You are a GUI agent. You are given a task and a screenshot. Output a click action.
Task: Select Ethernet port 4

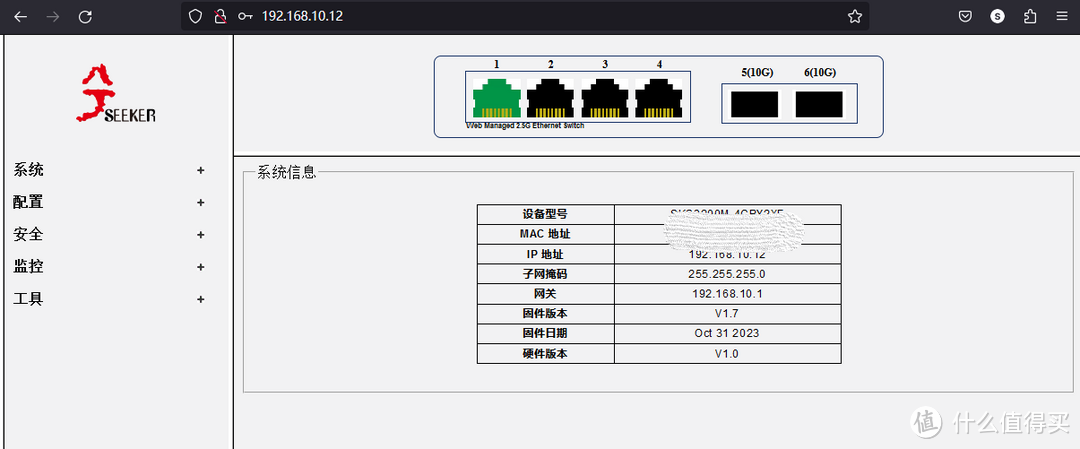tap(658, 98)
